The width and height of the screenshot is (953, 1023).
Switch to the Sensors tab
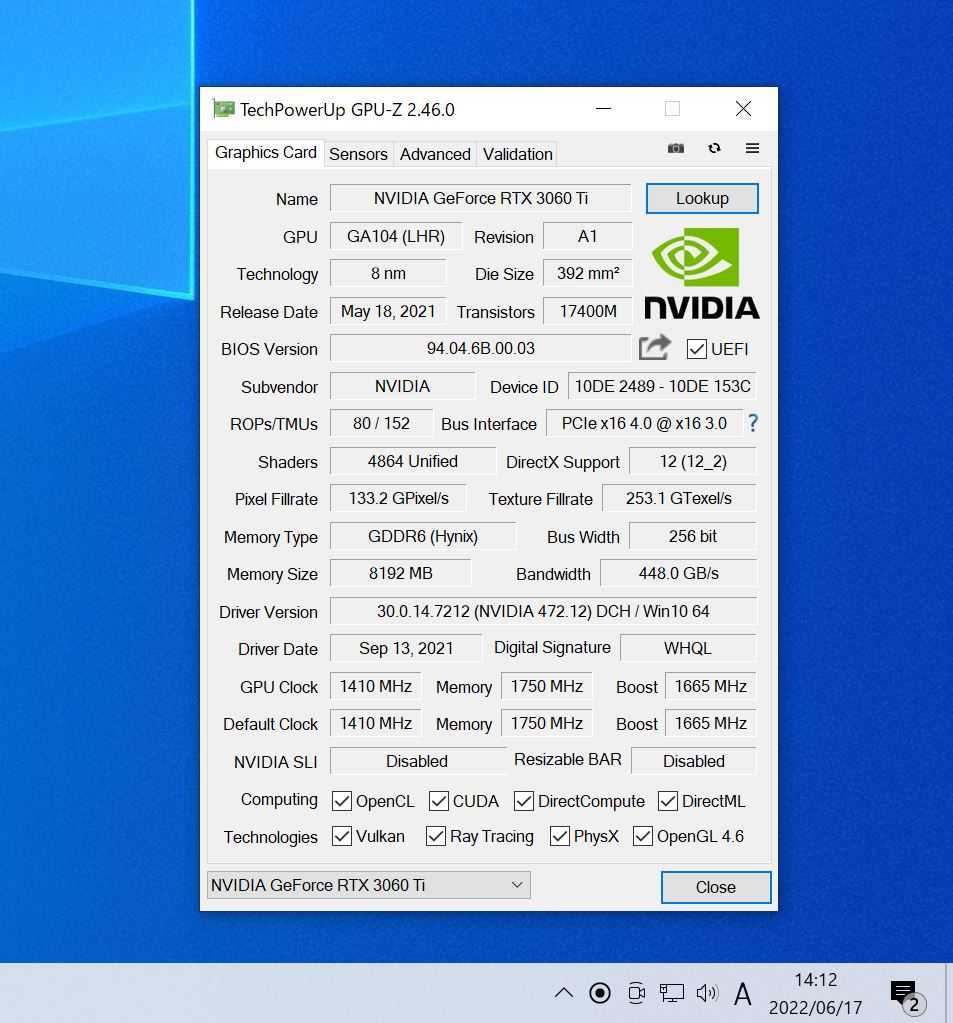pos(358,155)
